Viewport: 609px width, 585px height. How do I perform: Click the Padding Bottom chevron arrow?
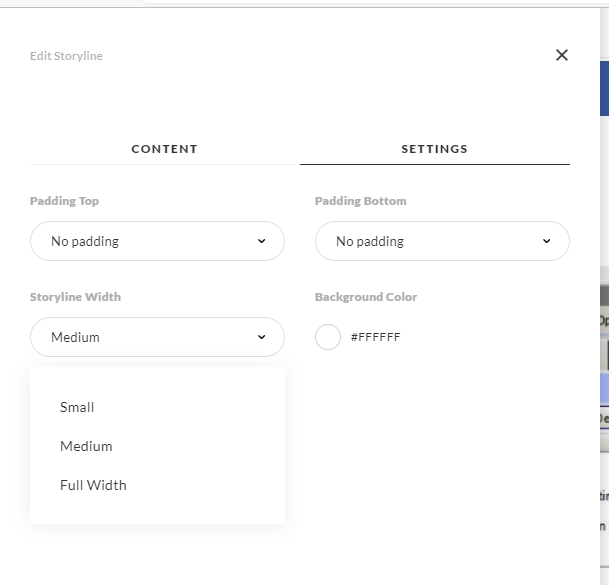coord(546,241)
